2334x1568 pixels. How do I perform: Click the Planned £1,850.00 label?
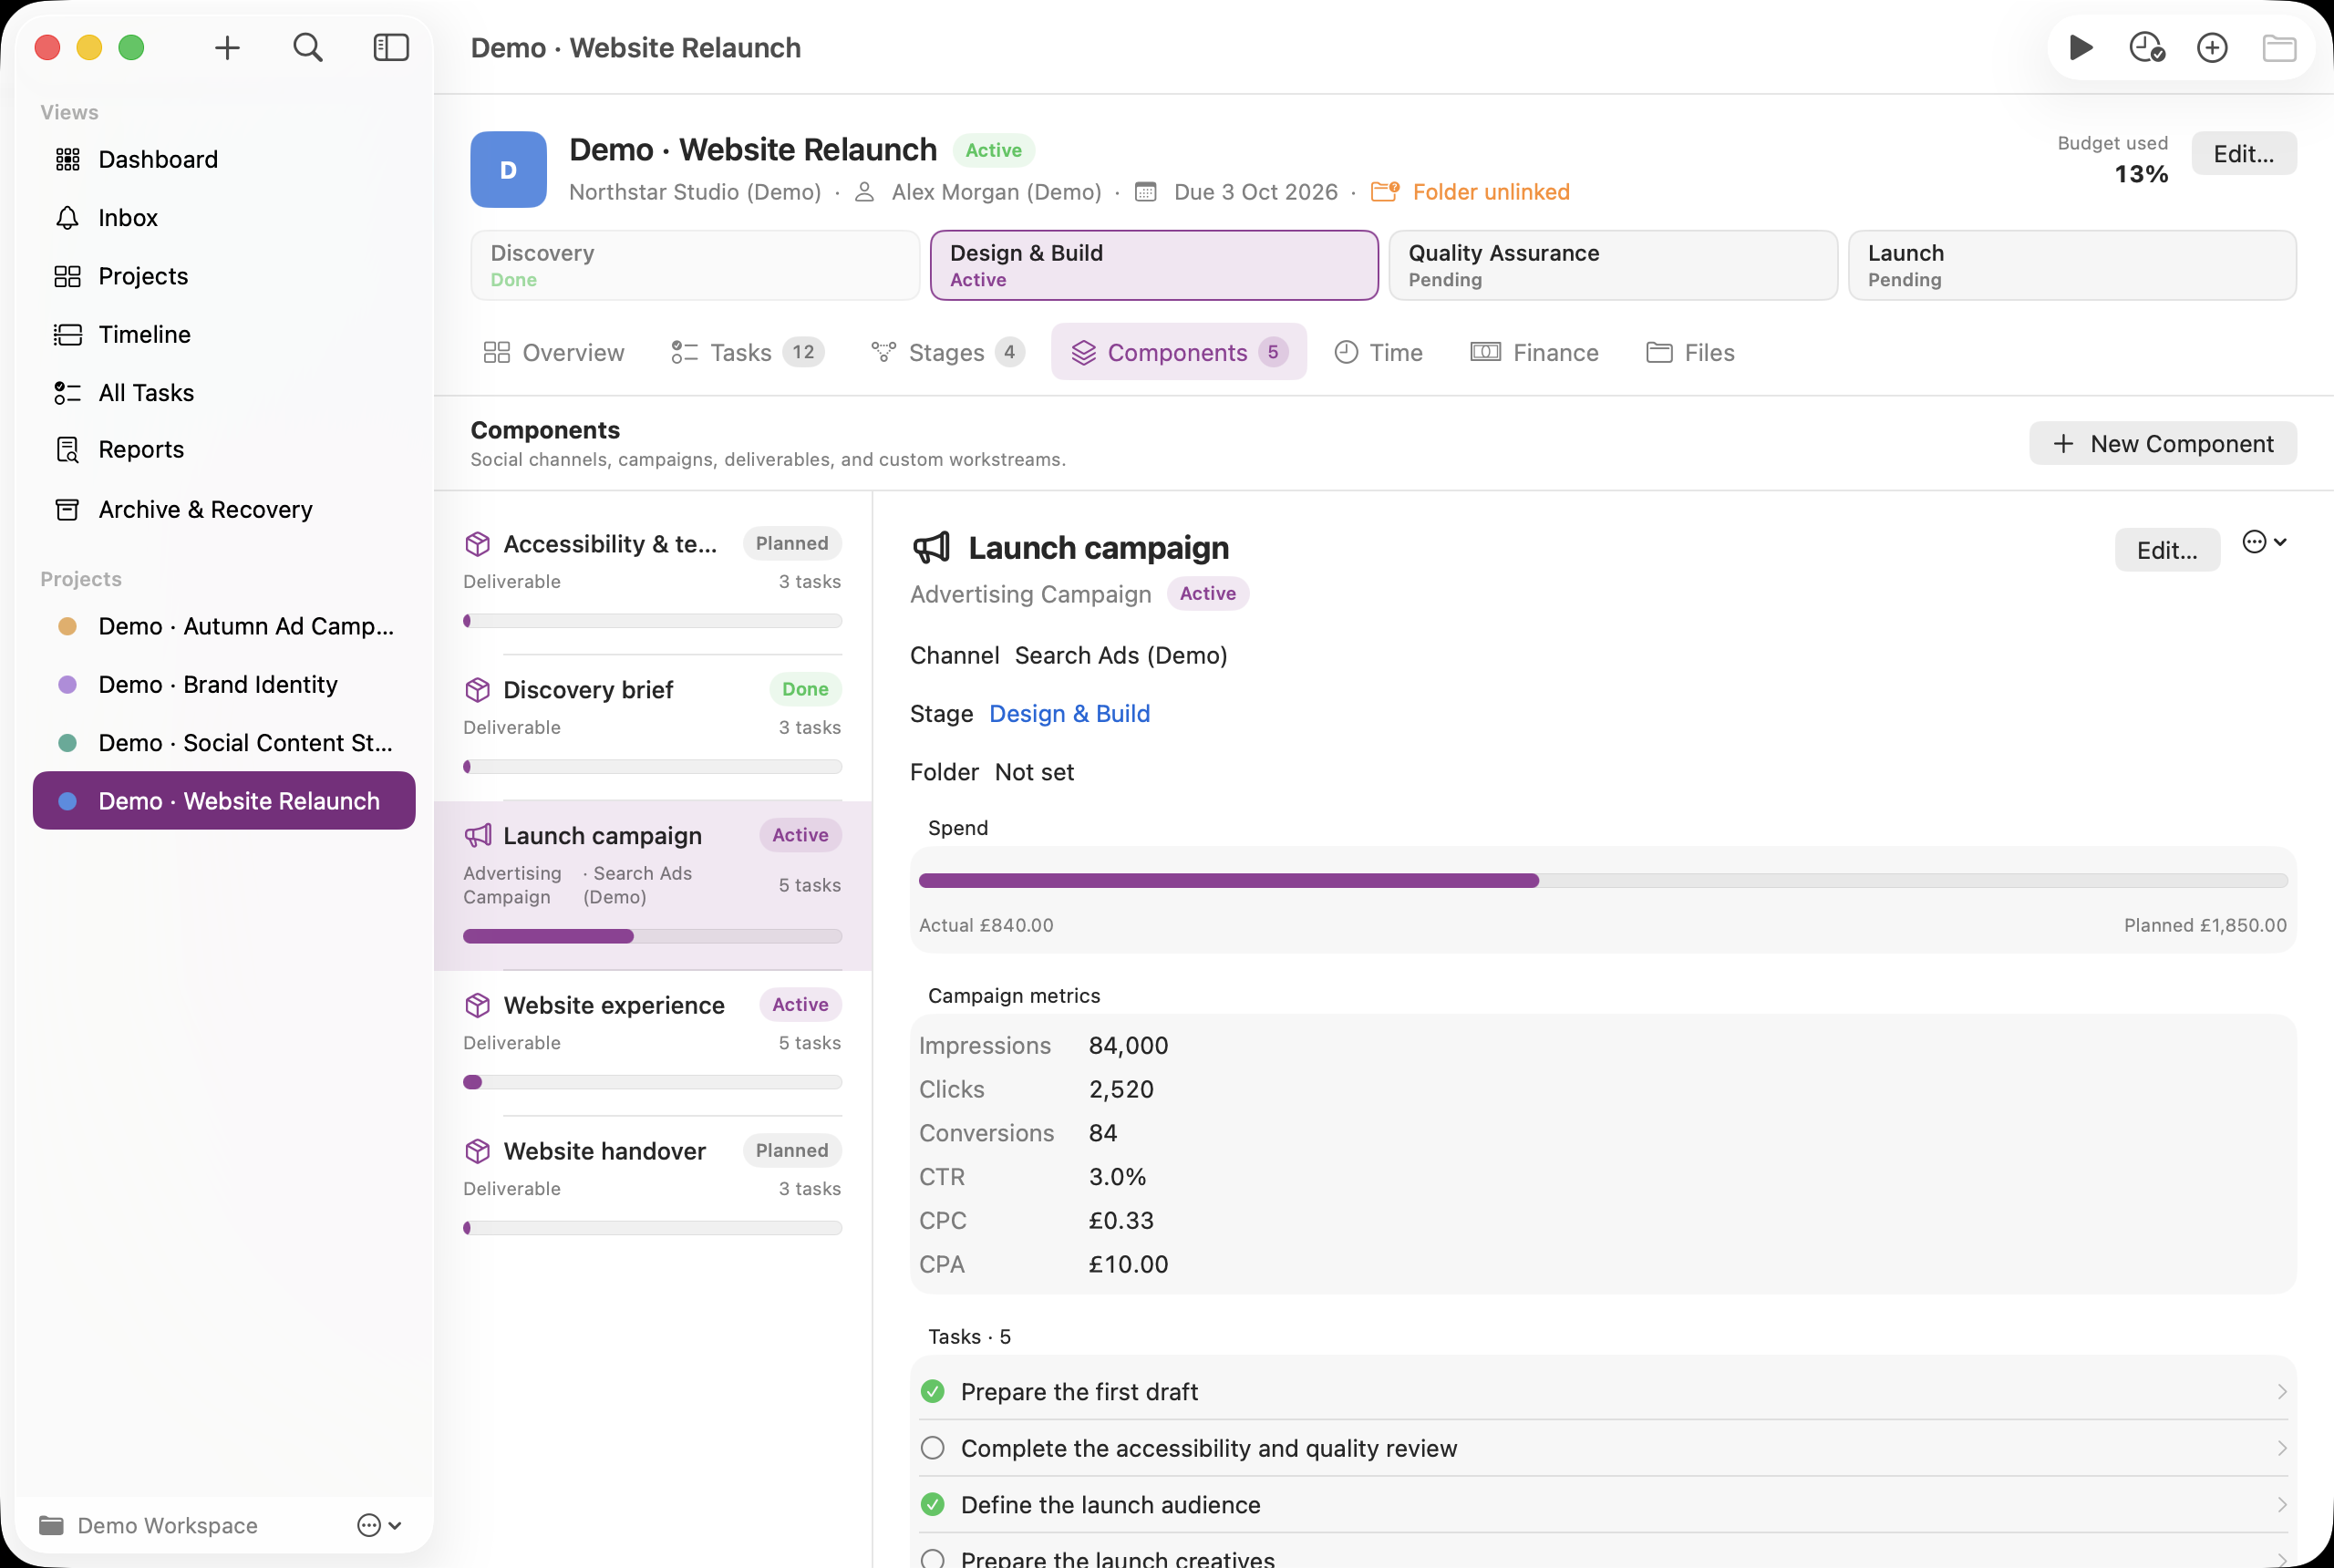(x=2205, y=925)
